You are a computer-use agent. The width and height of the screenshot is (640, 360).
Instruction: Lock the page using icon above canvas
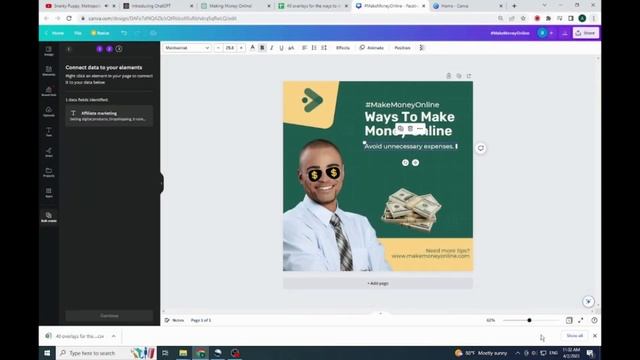(449, 76)
